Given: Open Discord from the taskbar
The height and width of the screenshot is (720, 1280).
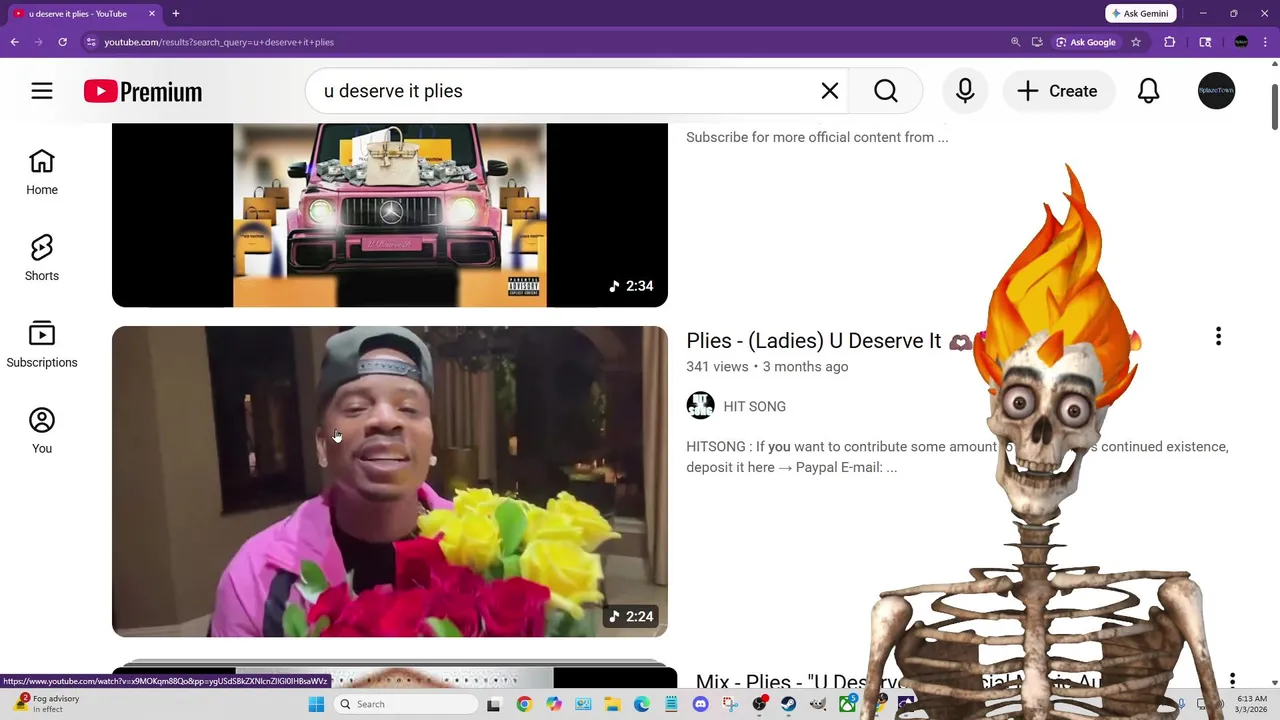Looking at the screenshot, I should (700, 704).
